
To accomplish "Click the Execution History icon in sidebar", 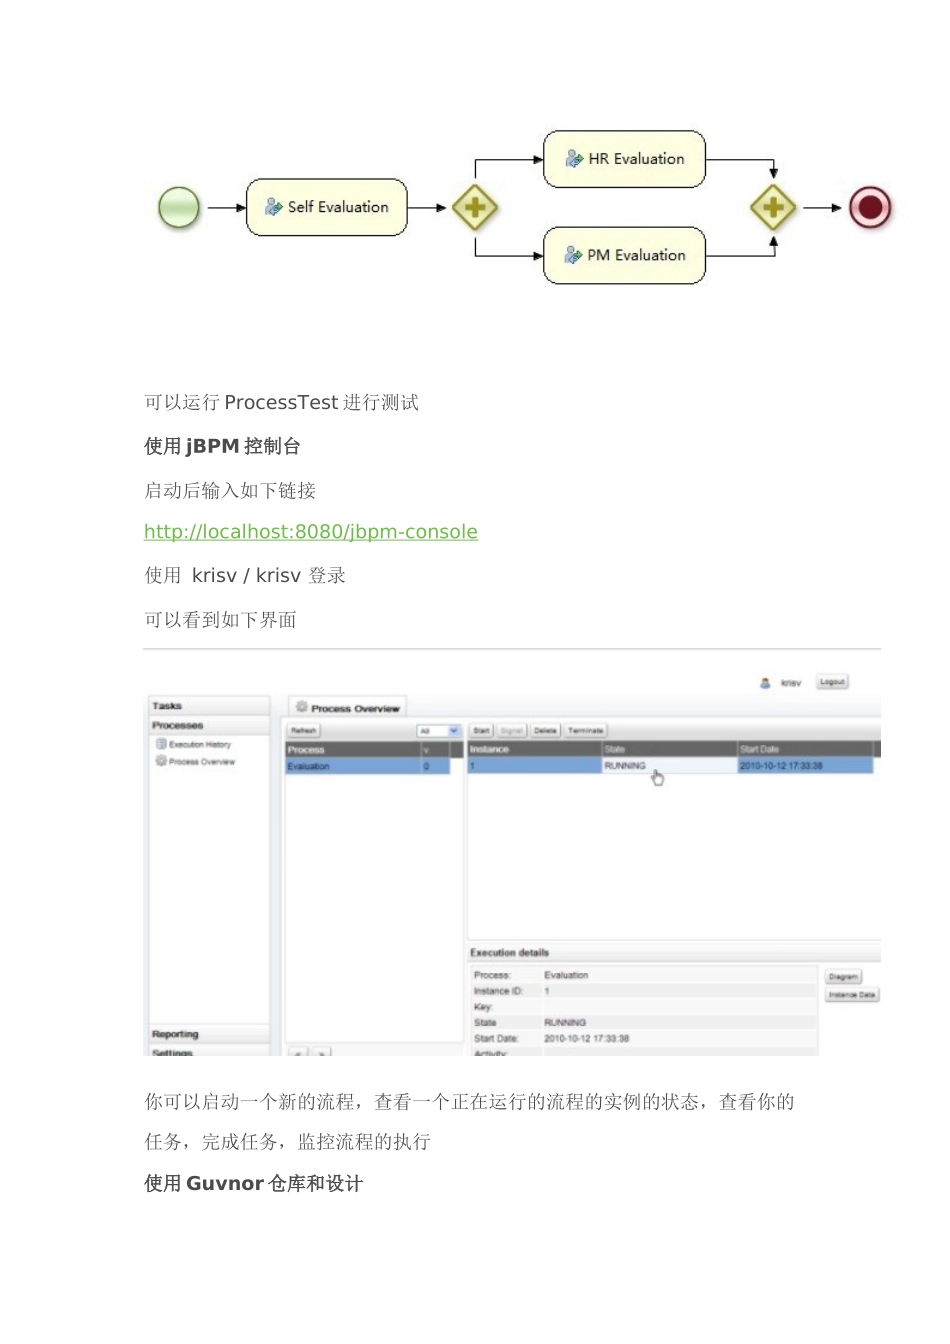I will pyautogui.click(x=161, y=744).
